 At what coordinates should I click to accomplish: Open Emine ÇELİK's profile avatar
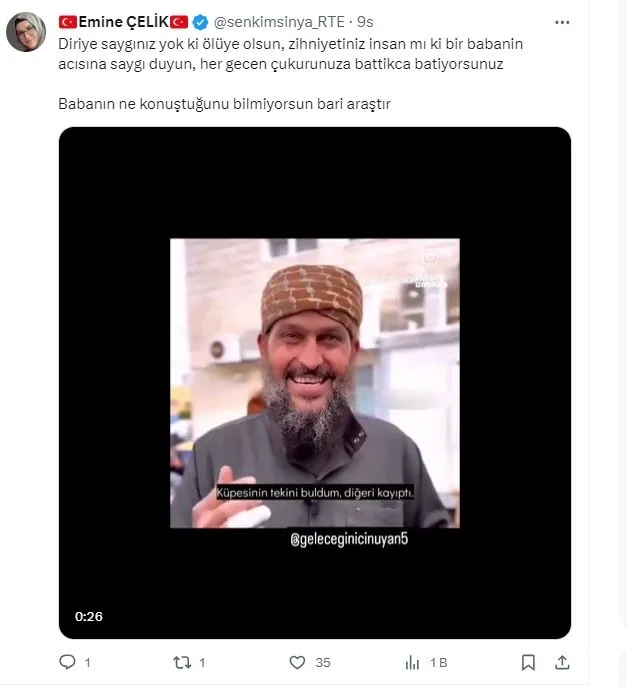click(26, 32)
